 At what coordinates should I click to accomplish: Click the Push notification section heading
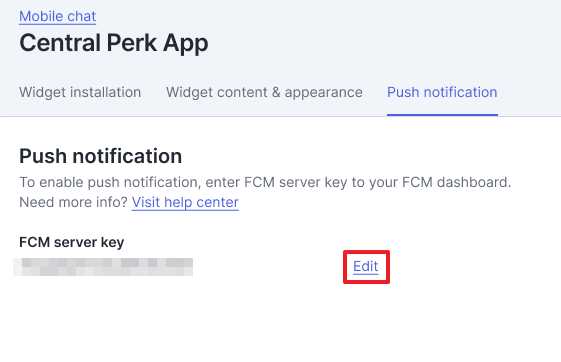pos(101,156)
